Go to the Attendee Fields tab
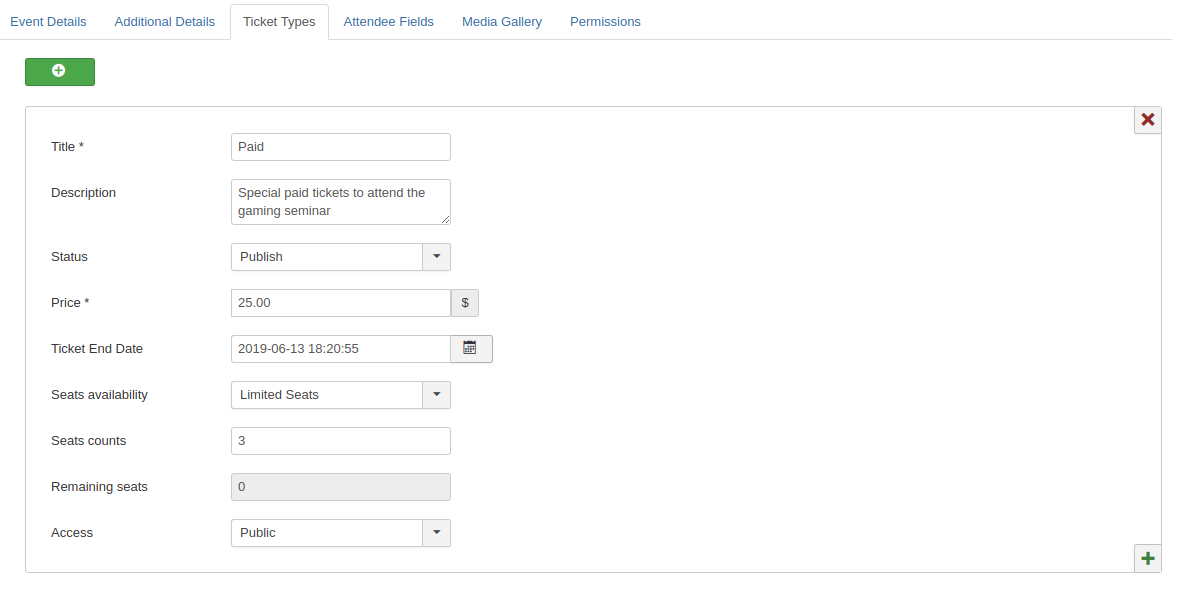The width and height of the screenshot is (1183, 591). (389, 22)
